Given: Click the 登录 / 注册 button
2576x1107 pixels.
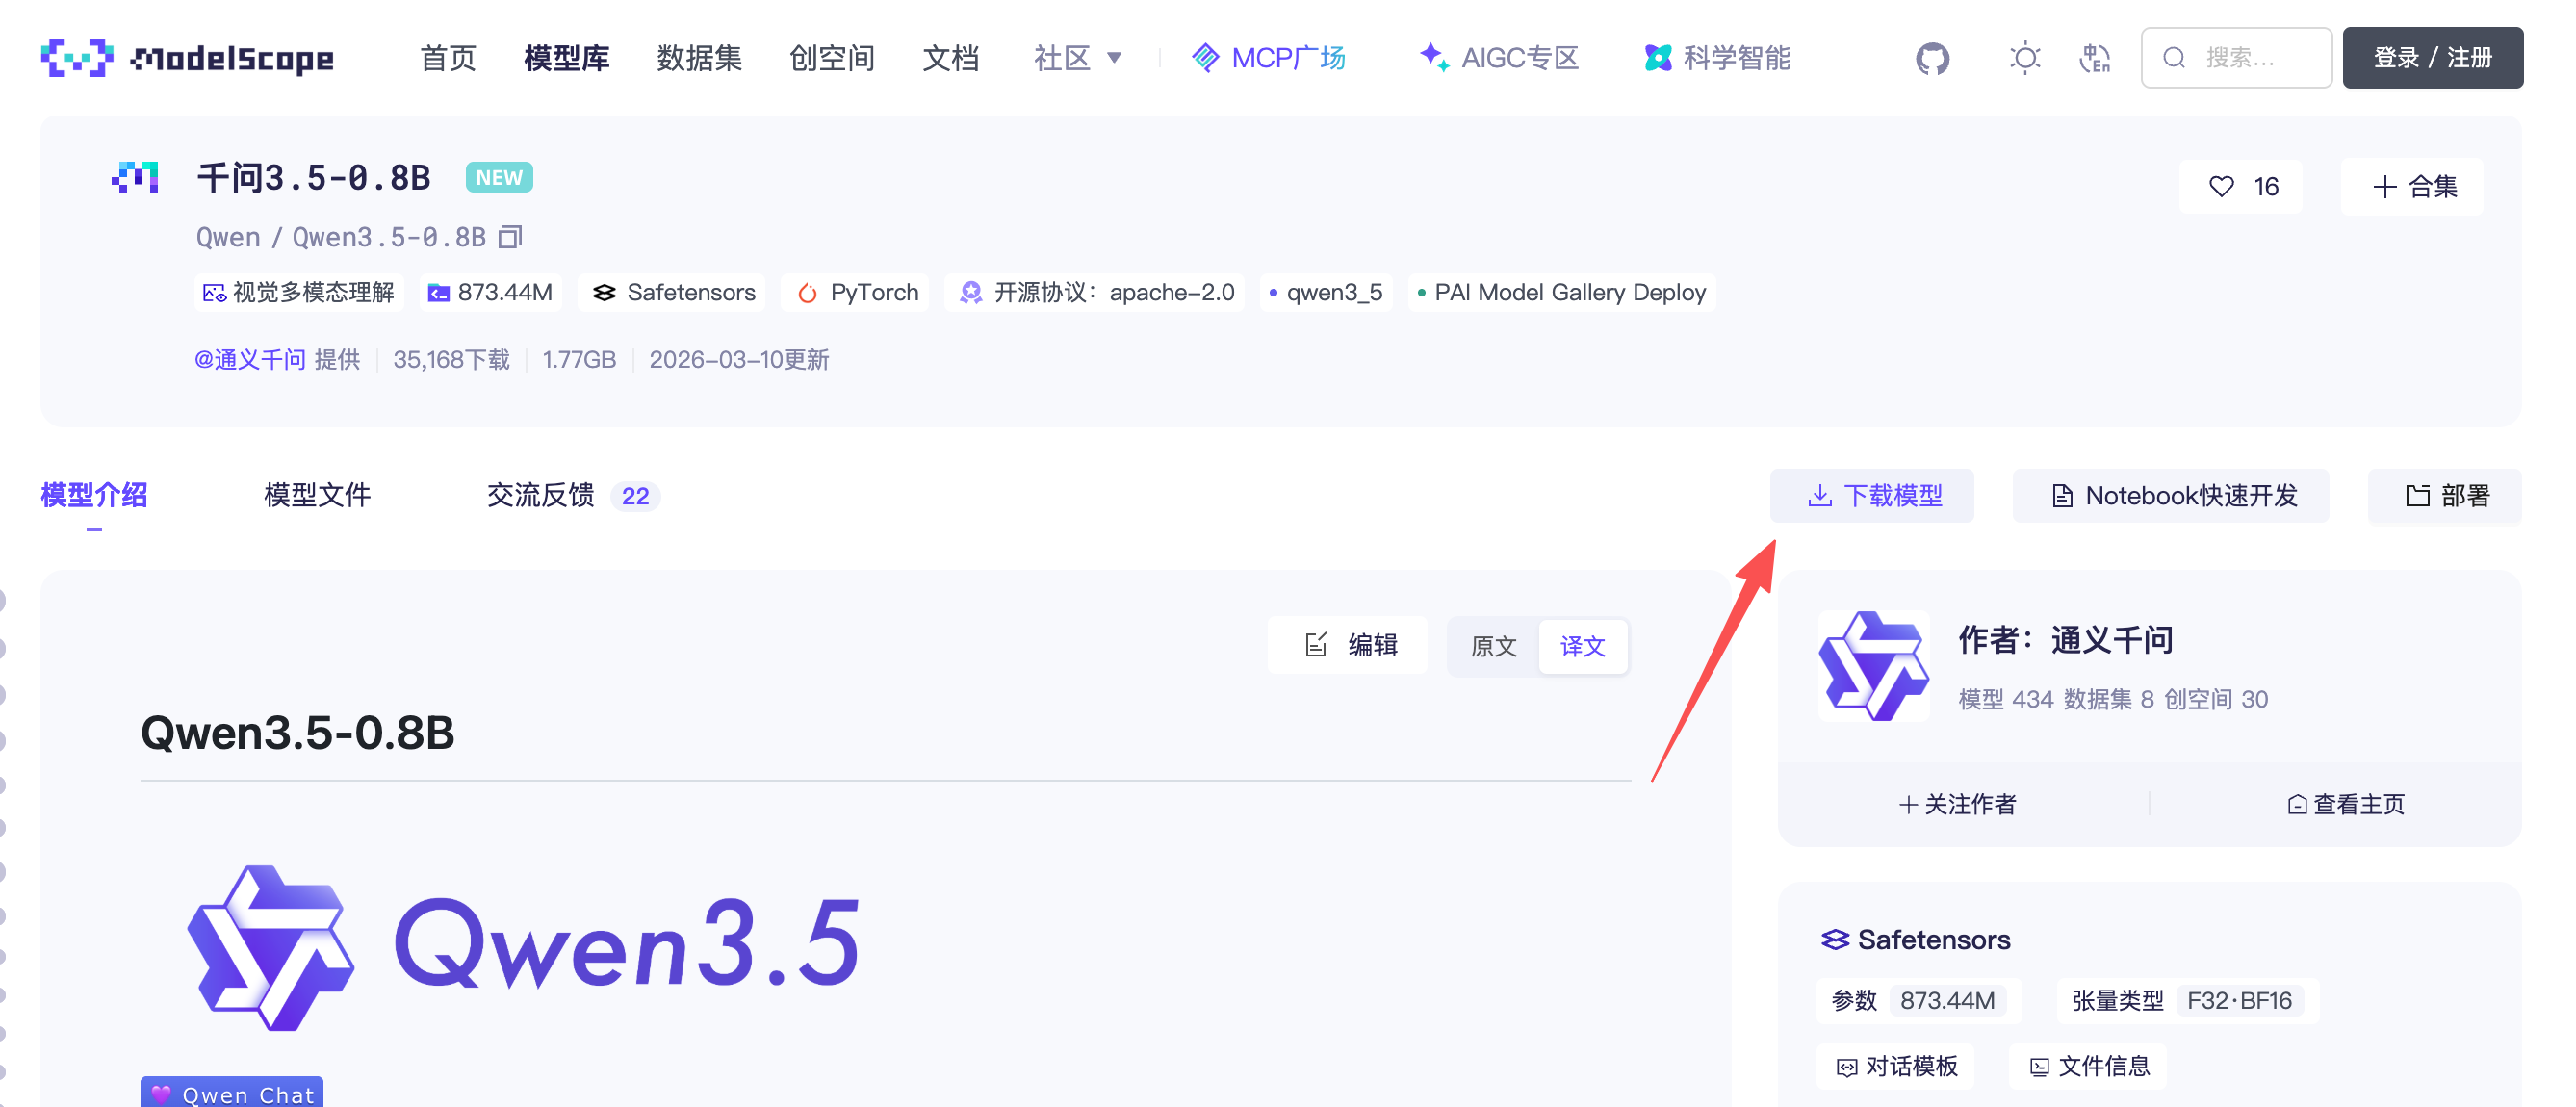Looking at the screenshot, I should (x=2432, y=58).
